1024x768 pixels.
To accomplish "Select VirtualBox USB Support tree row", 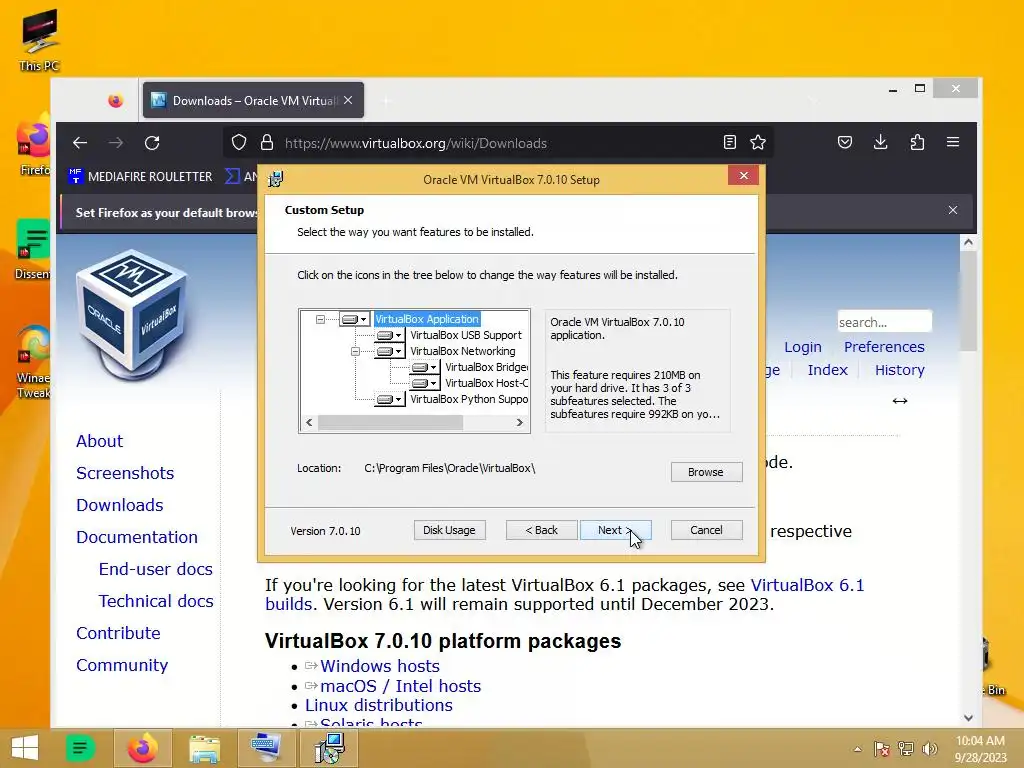I will [466, 335].
